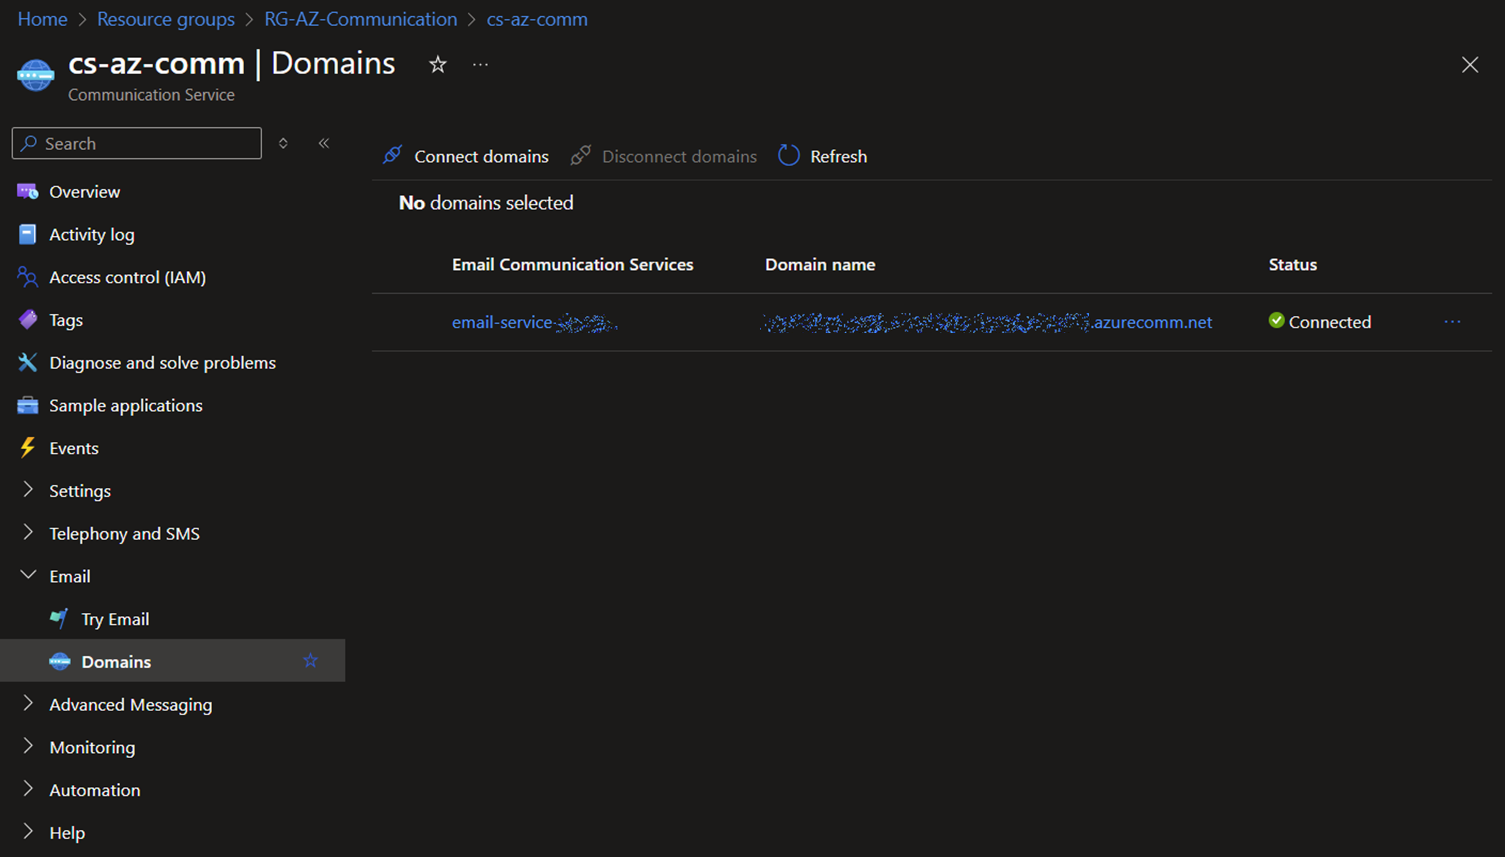Collapse the sidebar with double chevron
The width and height of the screenshot is (1505, 857).
coord(324,143)
